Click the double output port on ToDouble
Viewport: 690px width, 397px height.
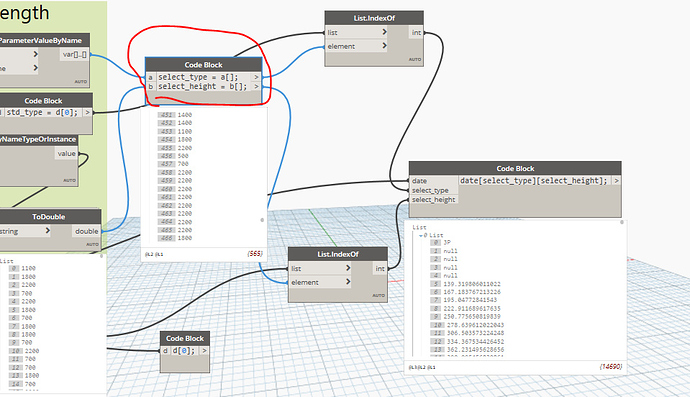pos(87,231)
